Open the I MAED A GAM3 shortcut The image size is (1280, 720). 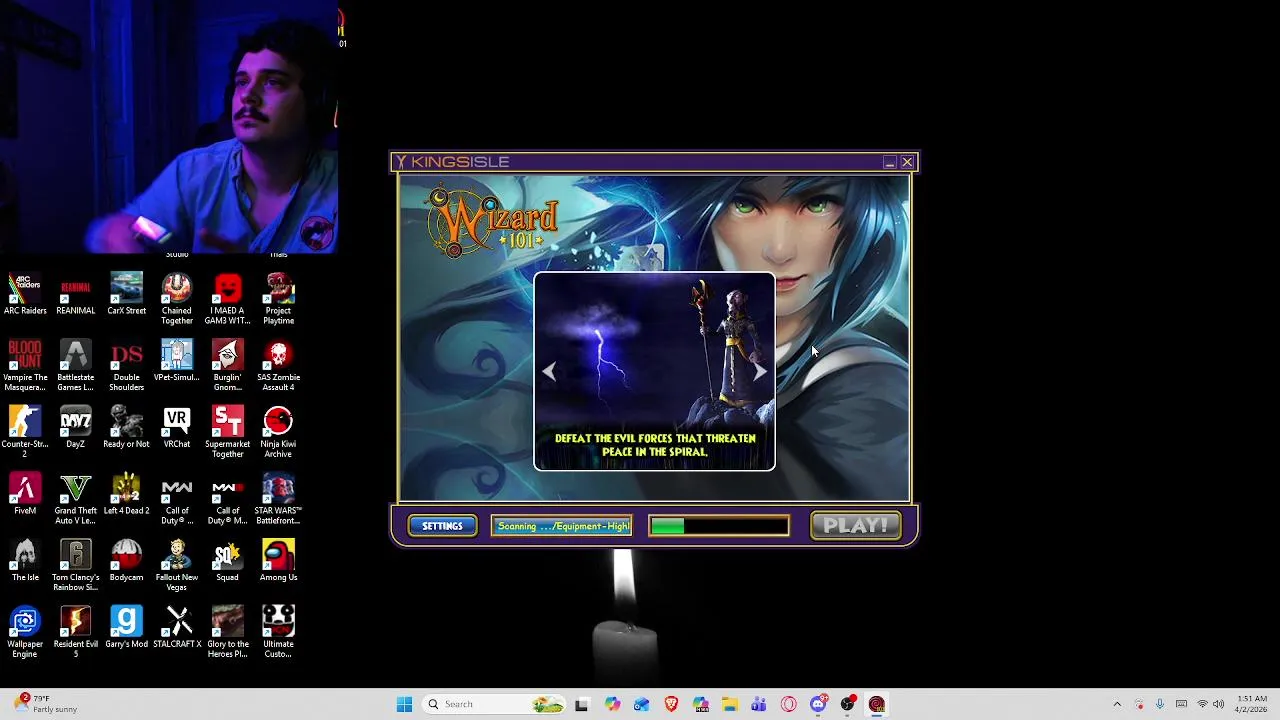click(227, 299)
